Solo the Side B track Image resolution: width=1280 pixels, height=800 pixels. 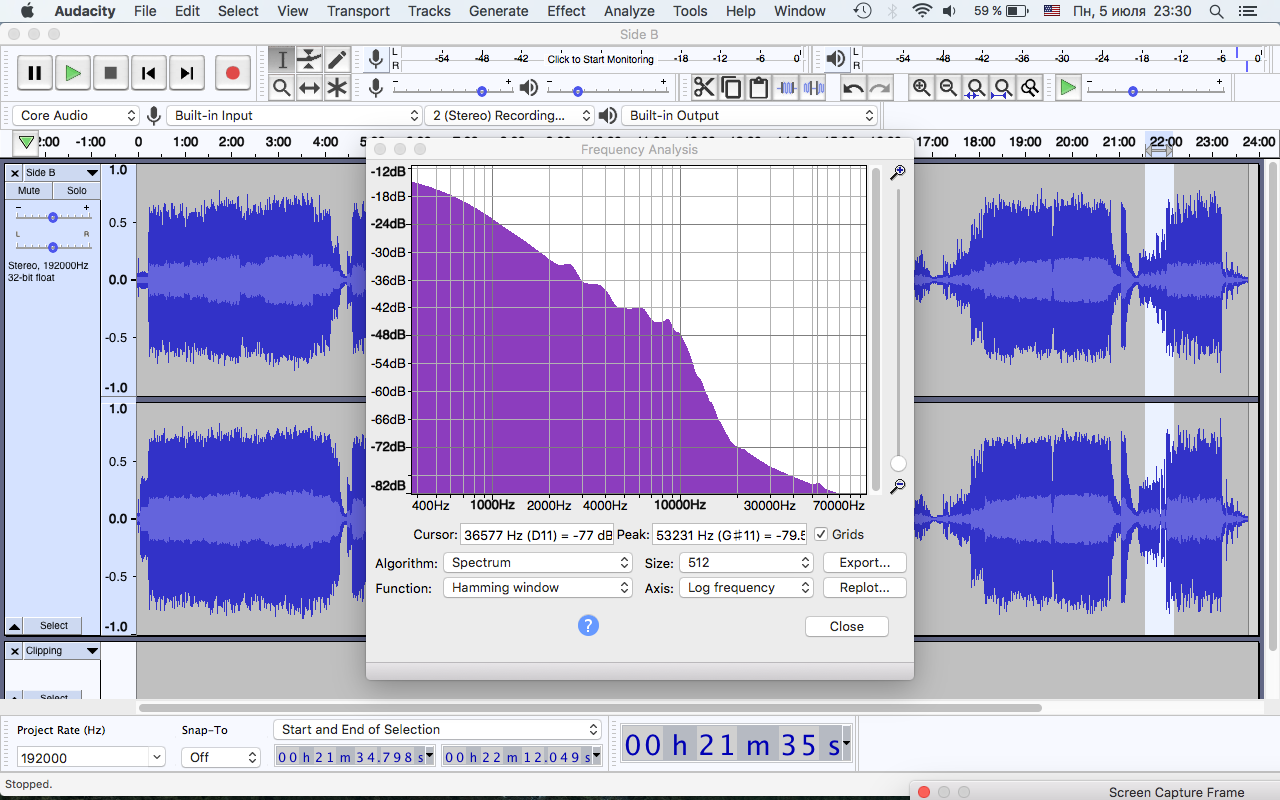(x=77, y=191)
